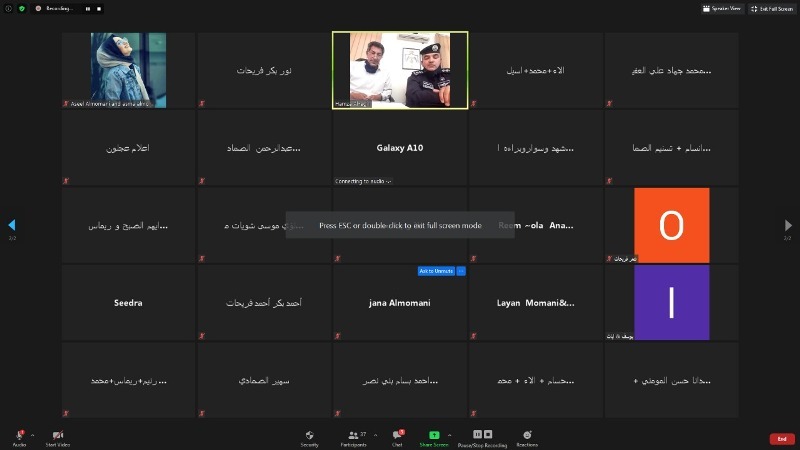
Task: Open the more options button beside Ask to Unmute
Action: [x=461, y=271]
